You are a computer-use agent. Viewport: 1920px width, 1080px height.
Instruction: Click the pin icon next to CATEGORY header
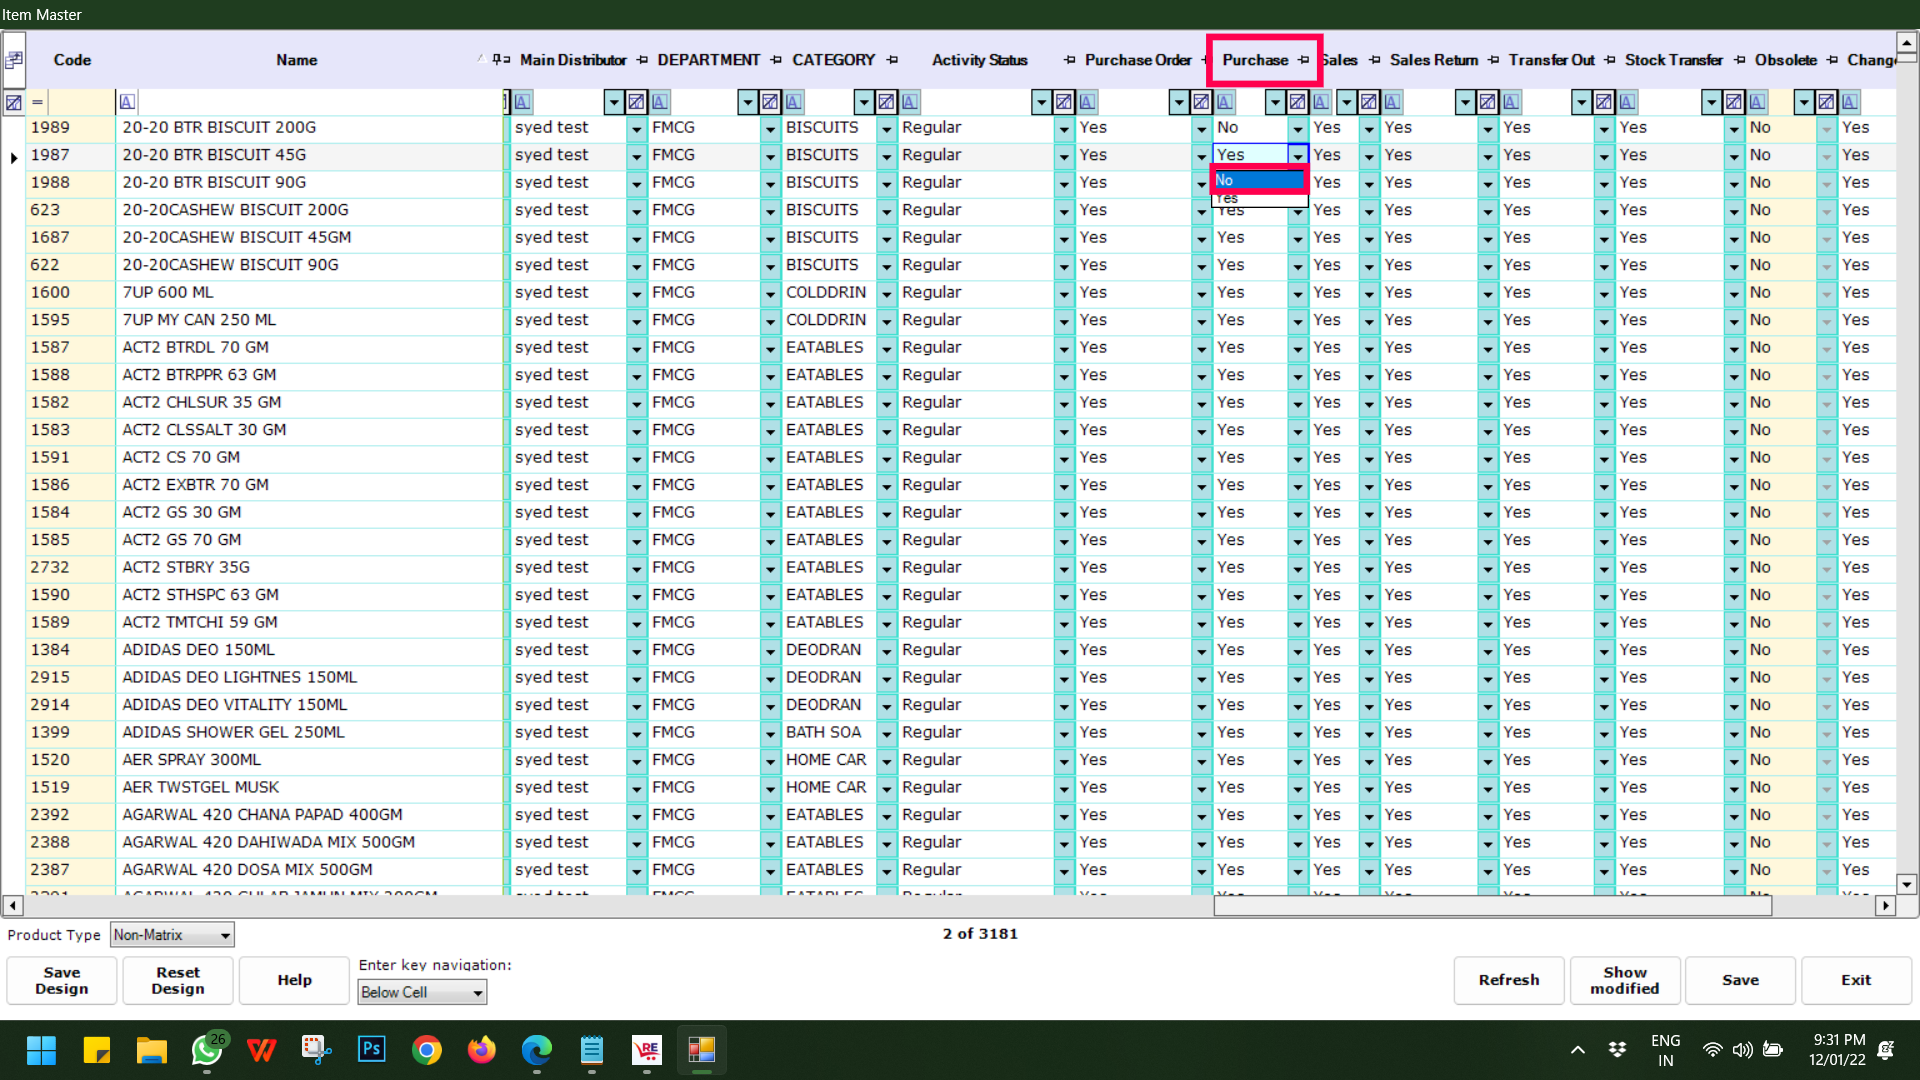[892, 60]
